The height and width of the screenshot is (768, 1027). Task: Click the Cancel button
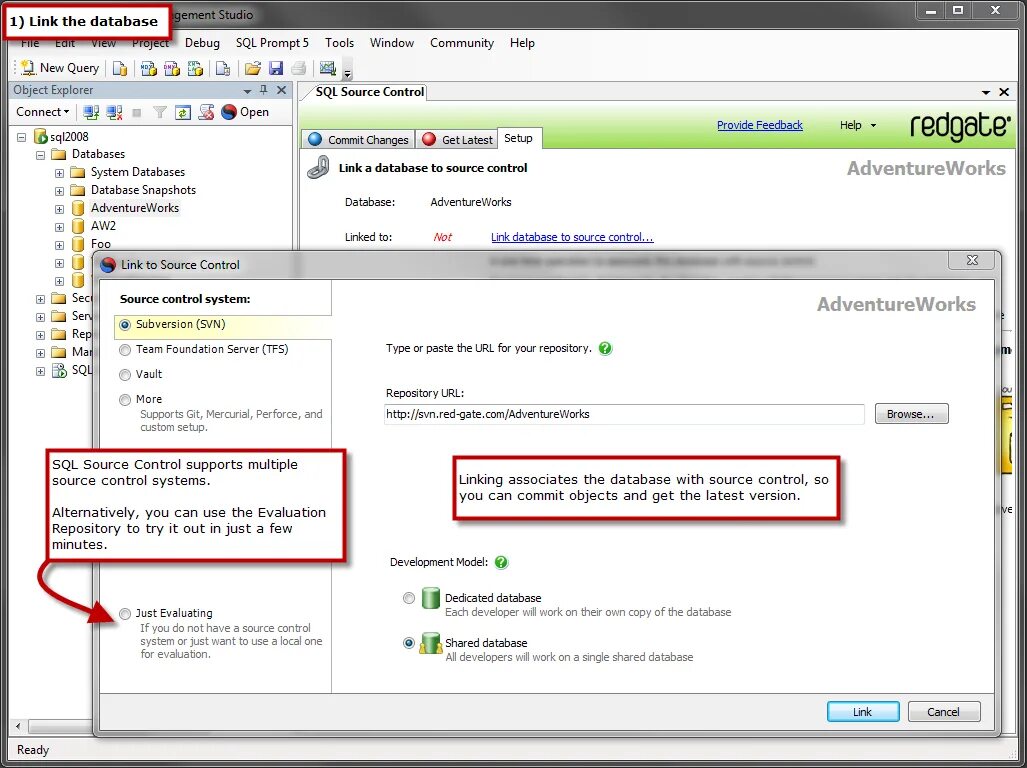coord(944,712)
